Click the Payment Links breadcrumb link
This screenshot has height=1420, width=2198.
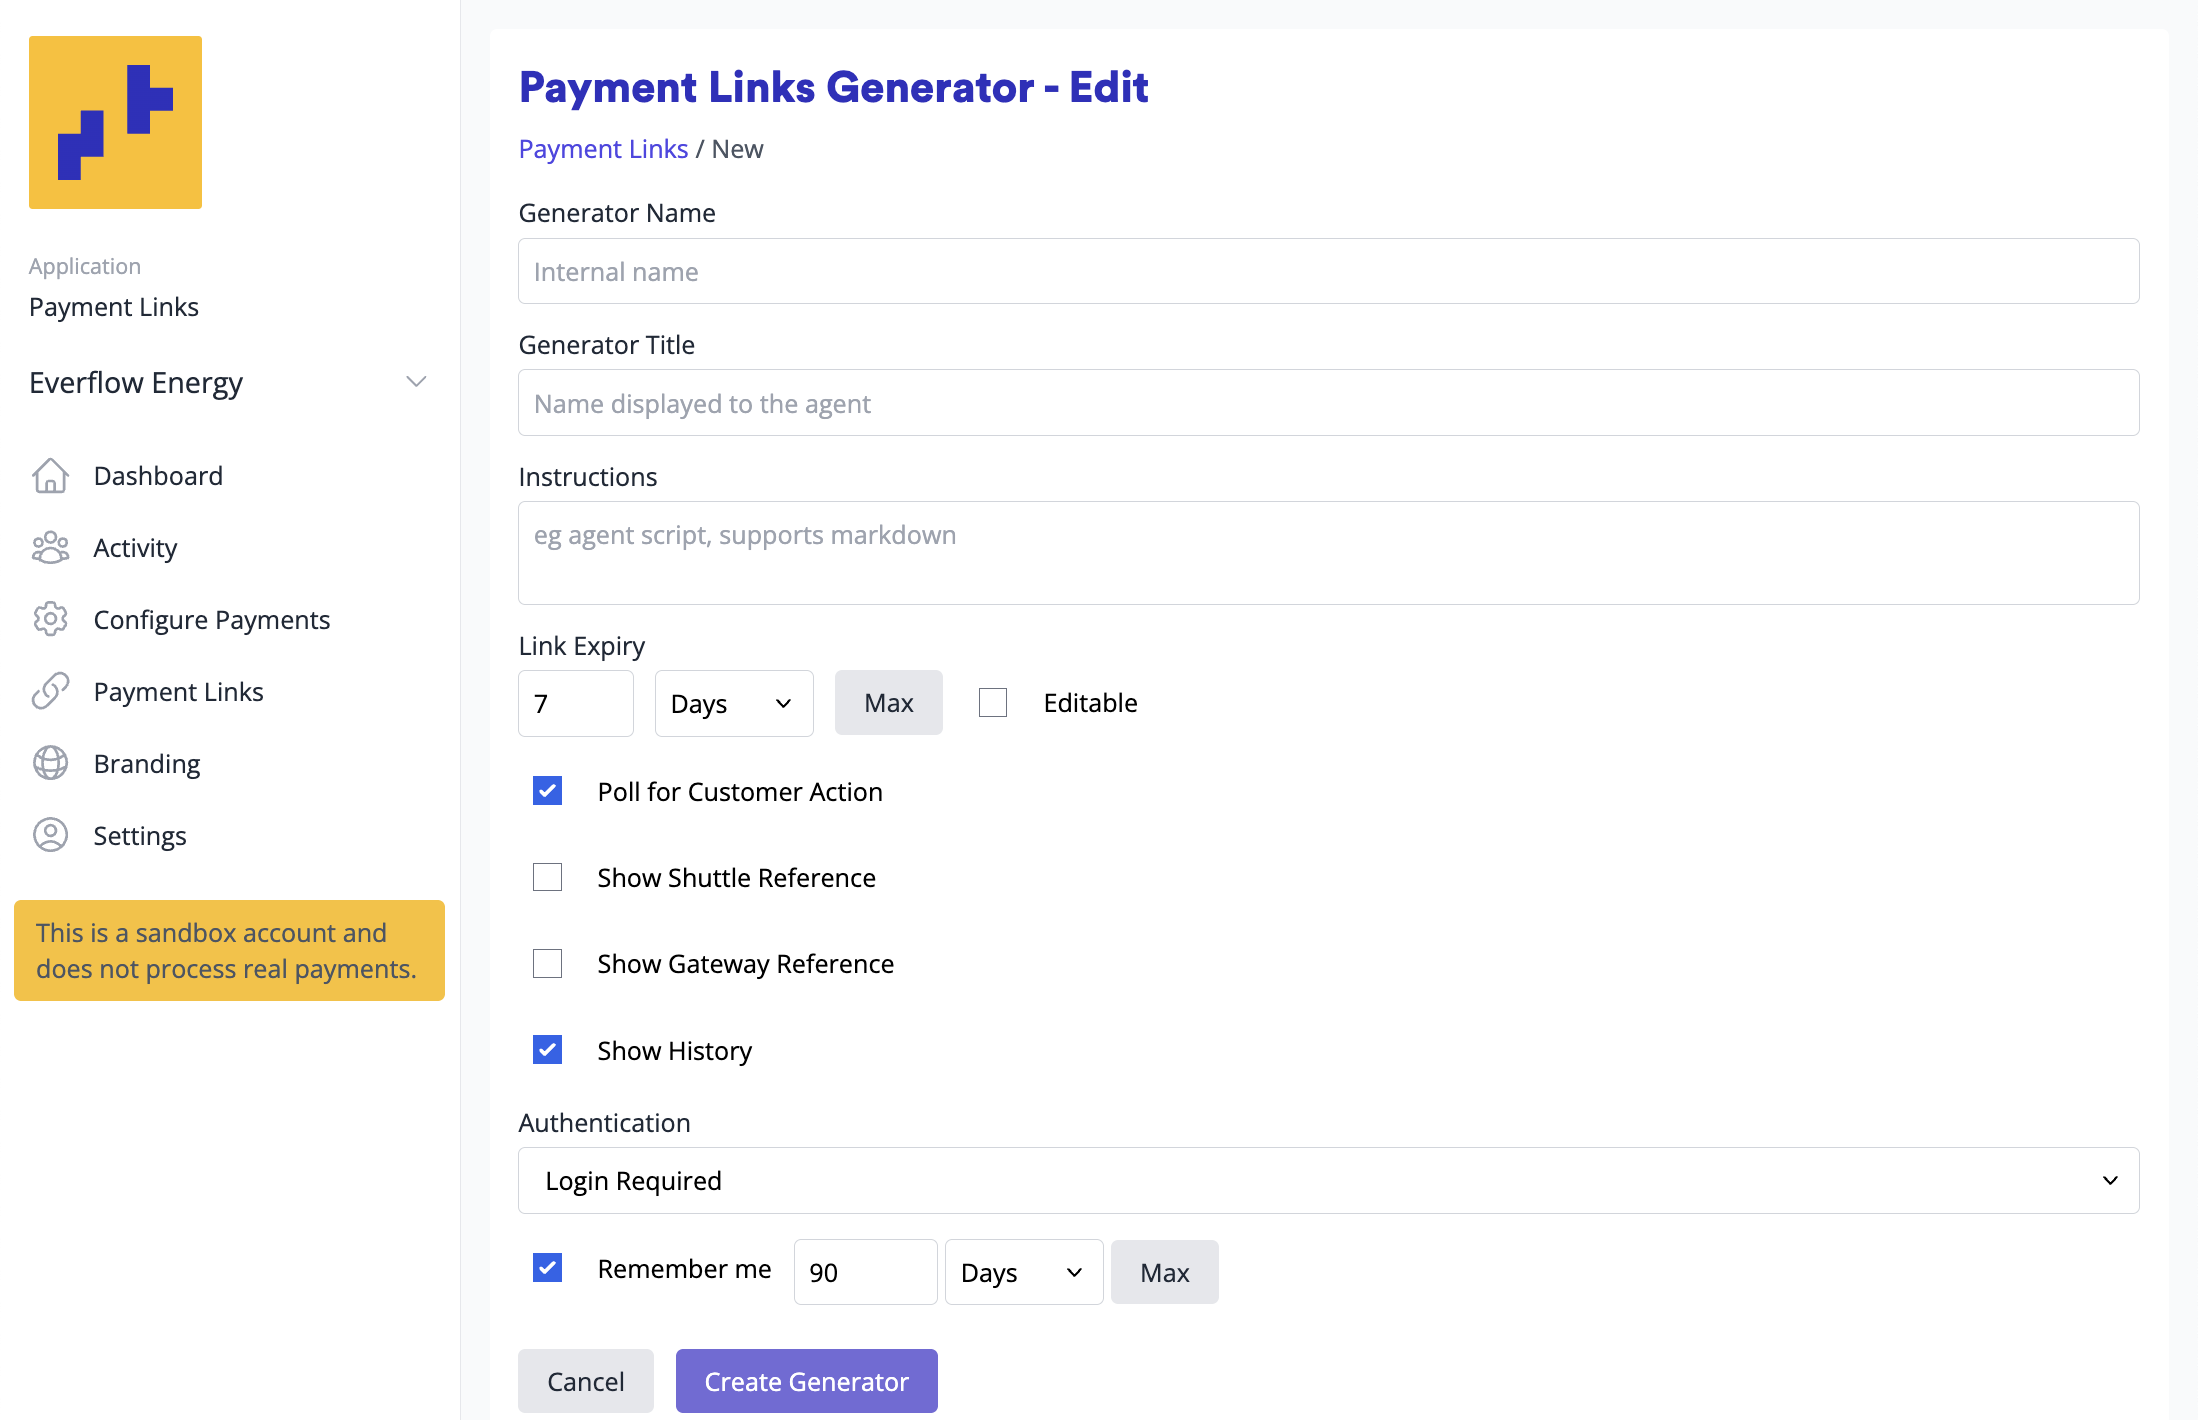603,149
